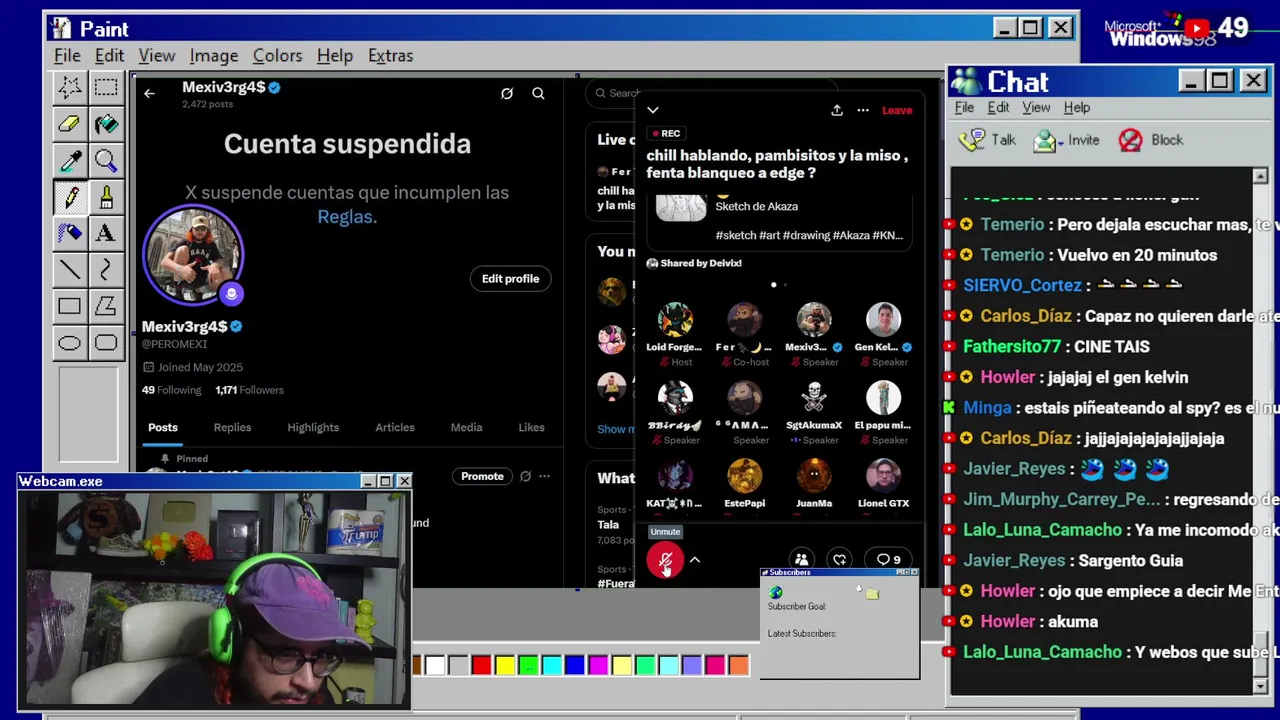Click the Invite button in Chat
Screen dimensions: 1280x720
[1066, 140]
